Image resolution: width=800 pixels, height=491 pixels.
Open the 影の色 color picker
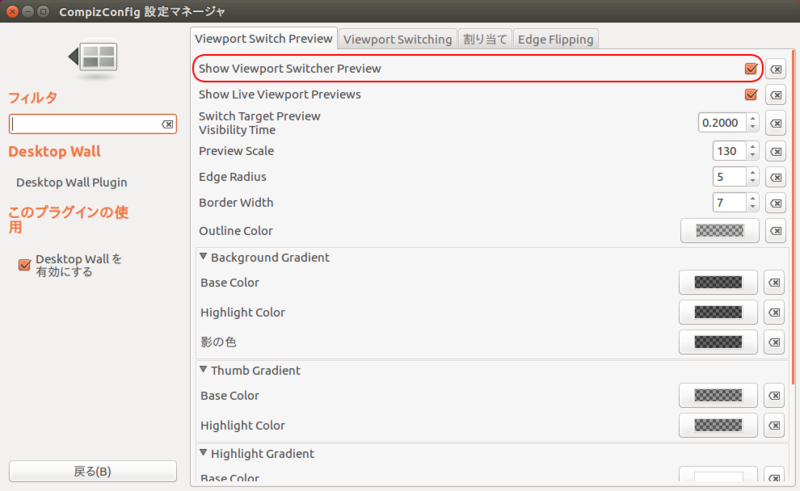(x=718, y=342)
